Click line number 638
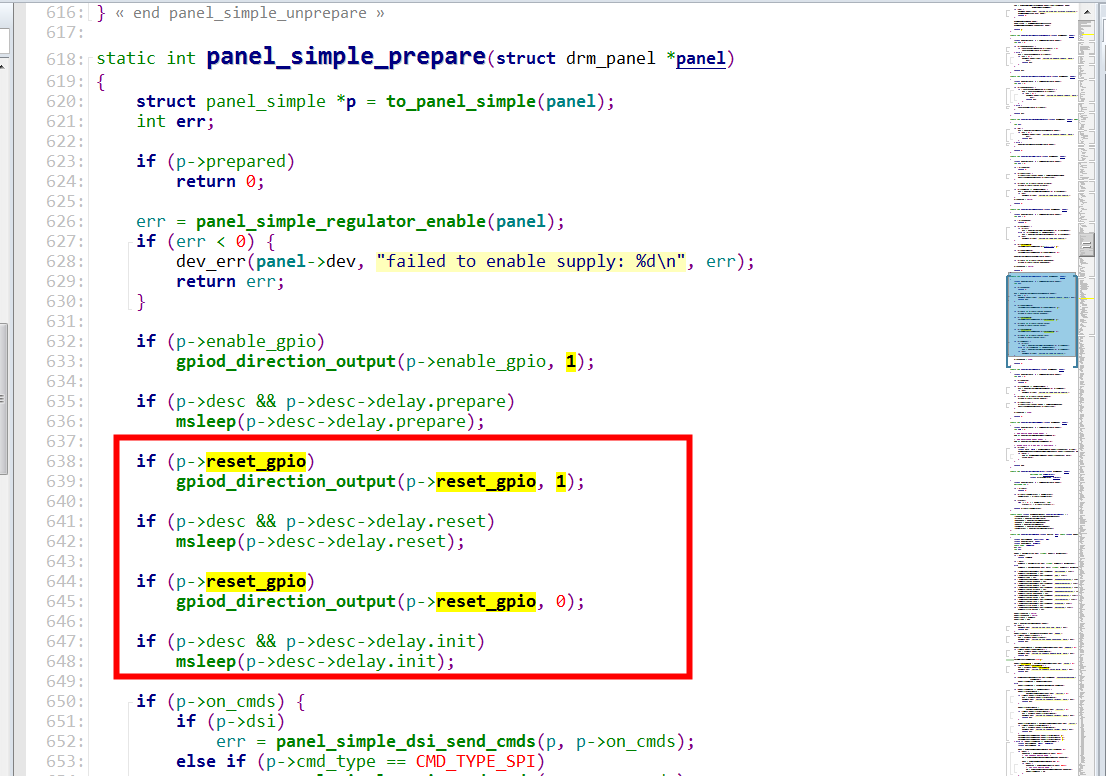This screenshot has height=776, width=1106. (x=64, y=461)
